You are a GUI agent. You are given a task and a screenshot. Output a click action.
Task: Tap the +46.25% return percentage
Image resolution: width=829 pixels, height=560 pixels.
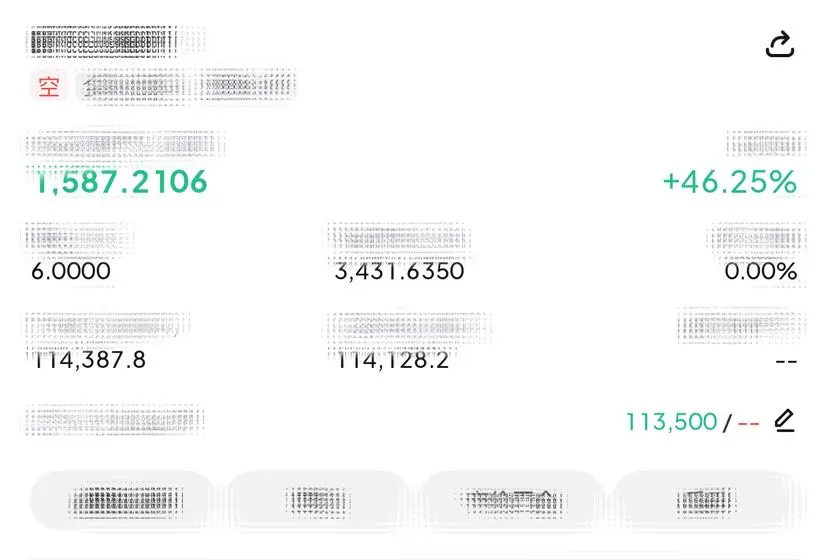click(x=730, y=182)
